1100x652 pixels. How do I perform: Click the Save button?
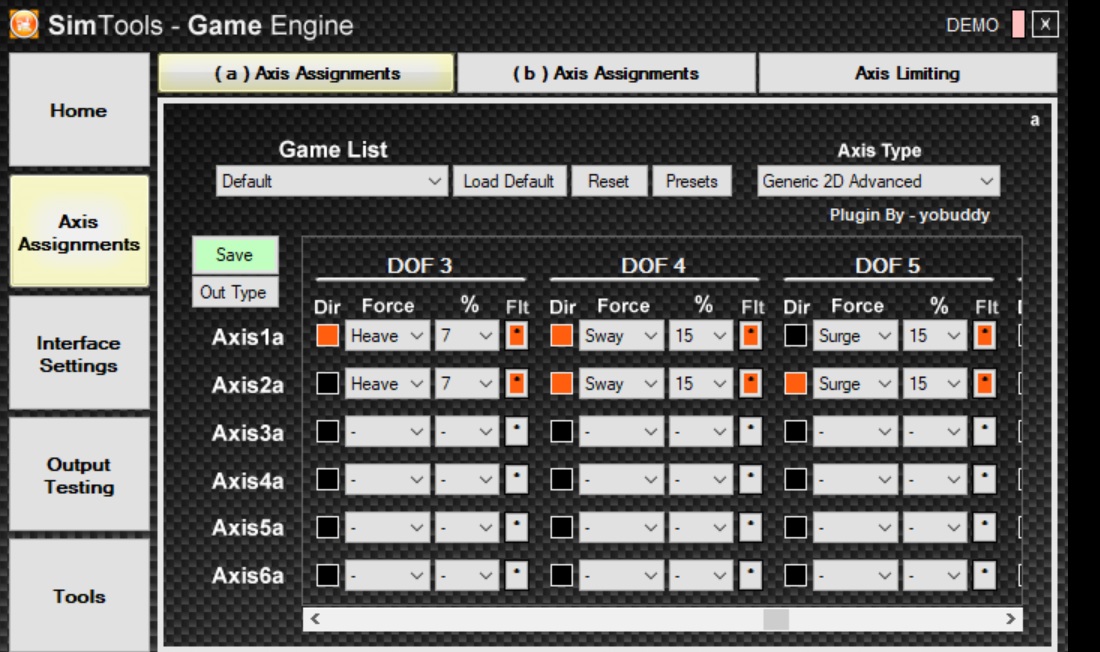click(x=235, y=255)
